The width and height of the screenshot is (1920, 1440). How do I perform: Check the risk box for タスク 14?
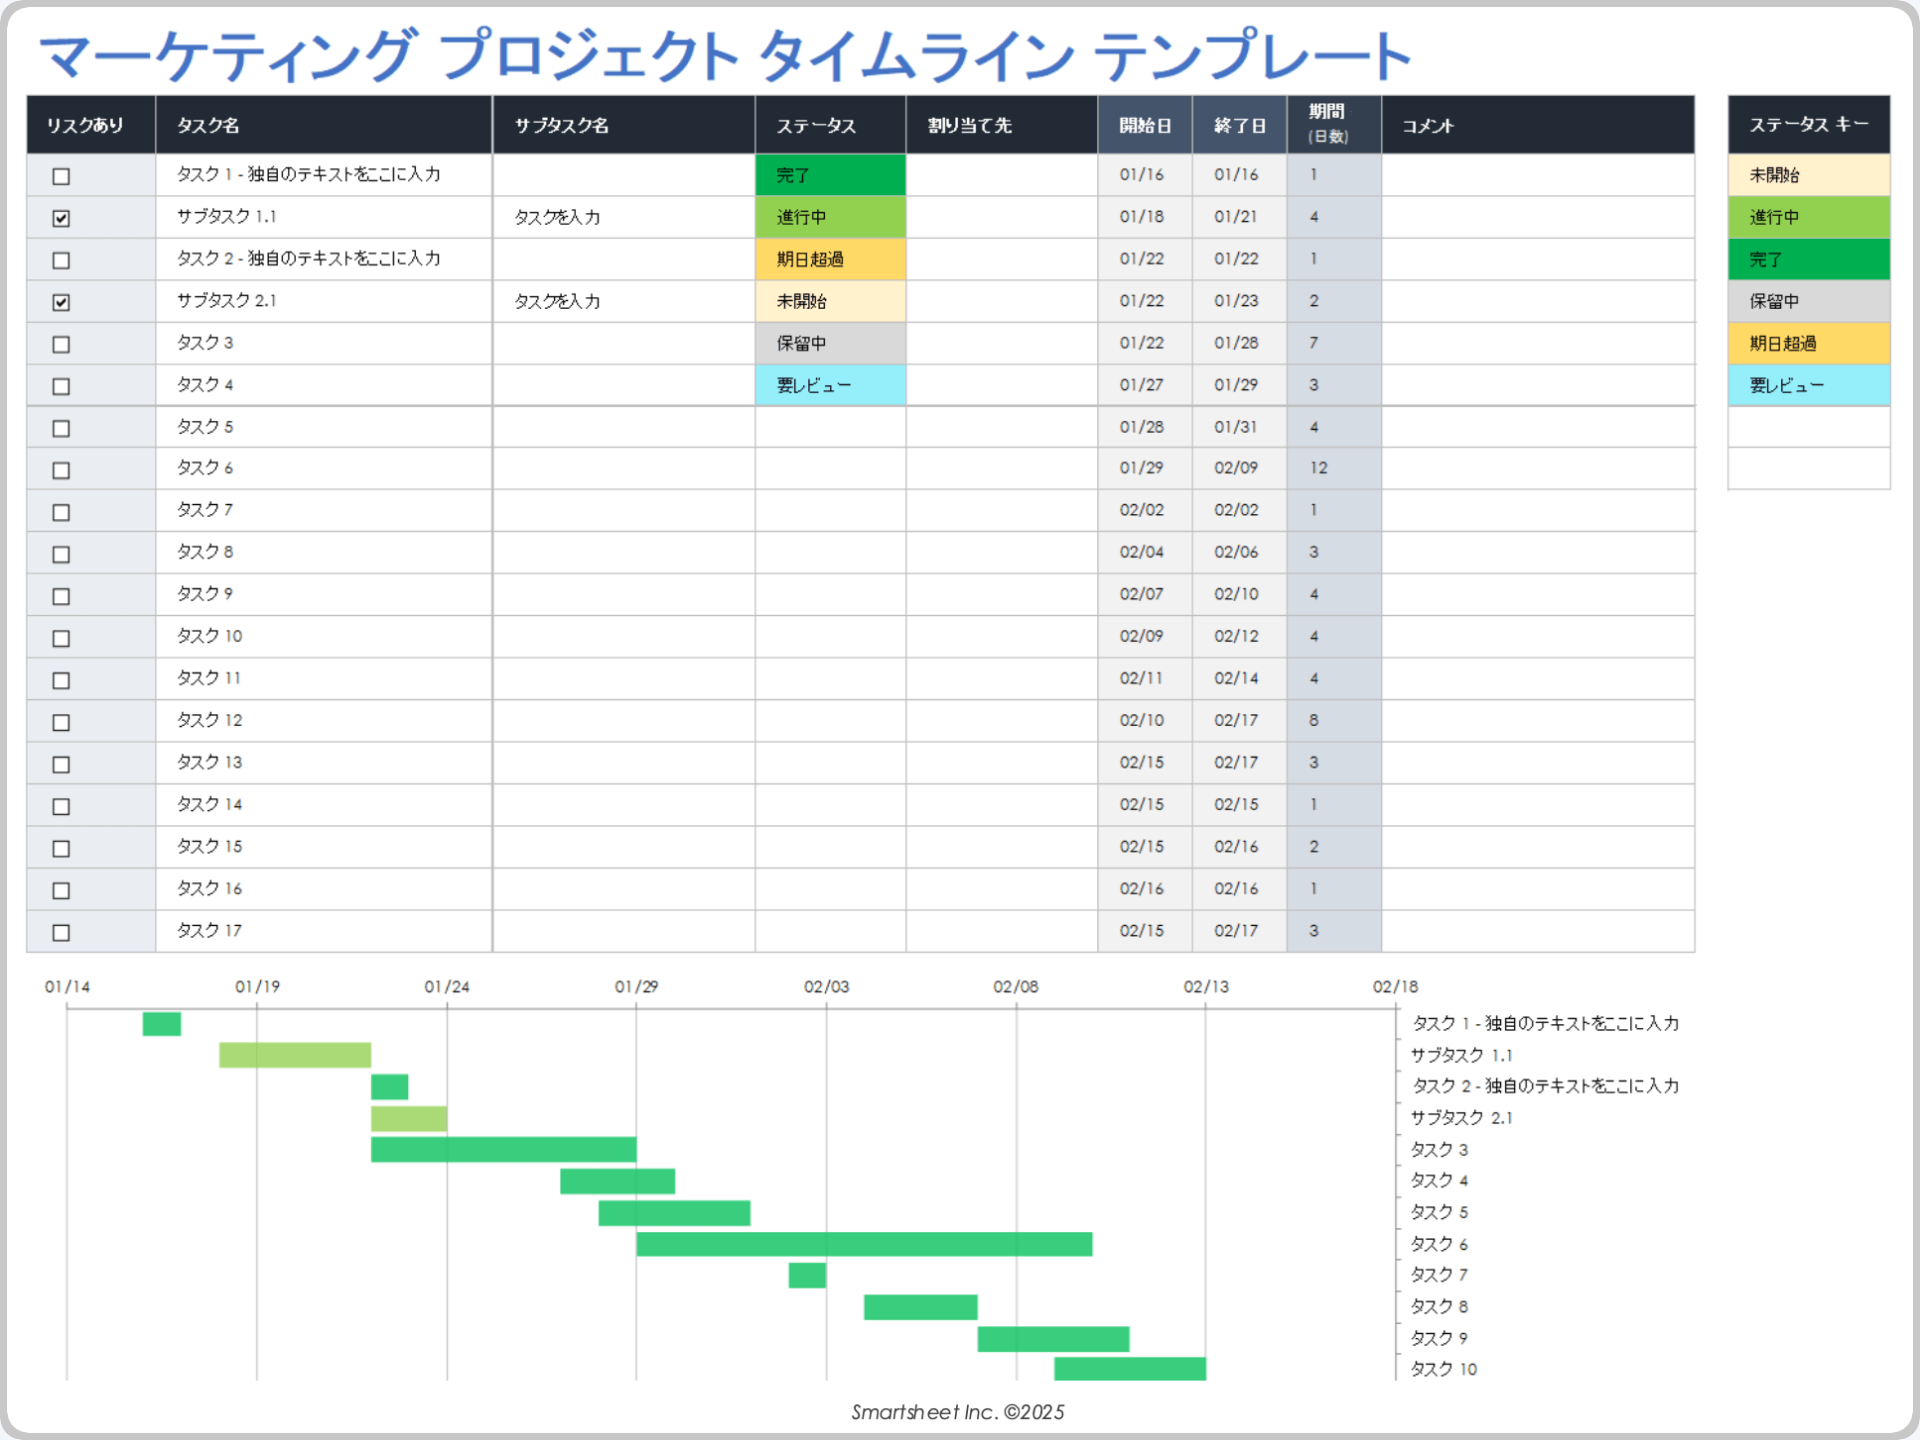click(x=61, y=806)
